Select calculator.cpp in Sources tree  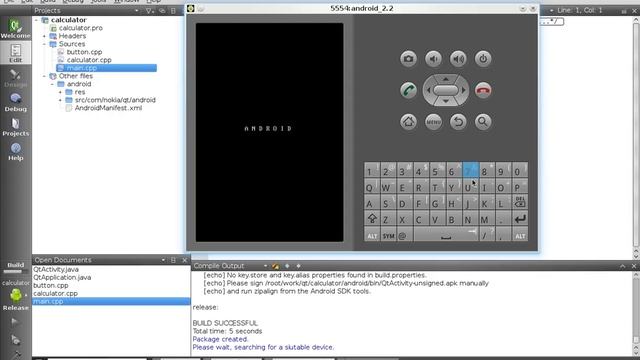(89, 60)
